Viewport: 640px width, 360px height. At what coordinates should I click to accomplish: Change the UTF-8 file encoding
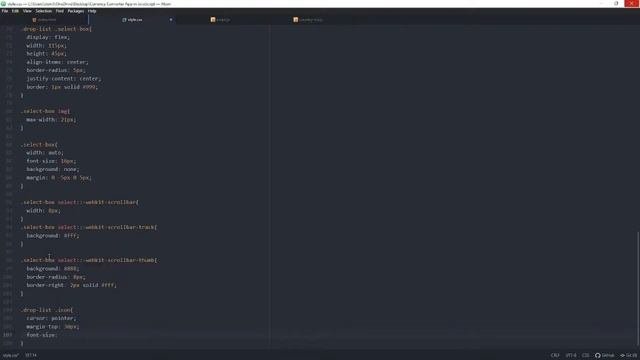coord(571,356)
